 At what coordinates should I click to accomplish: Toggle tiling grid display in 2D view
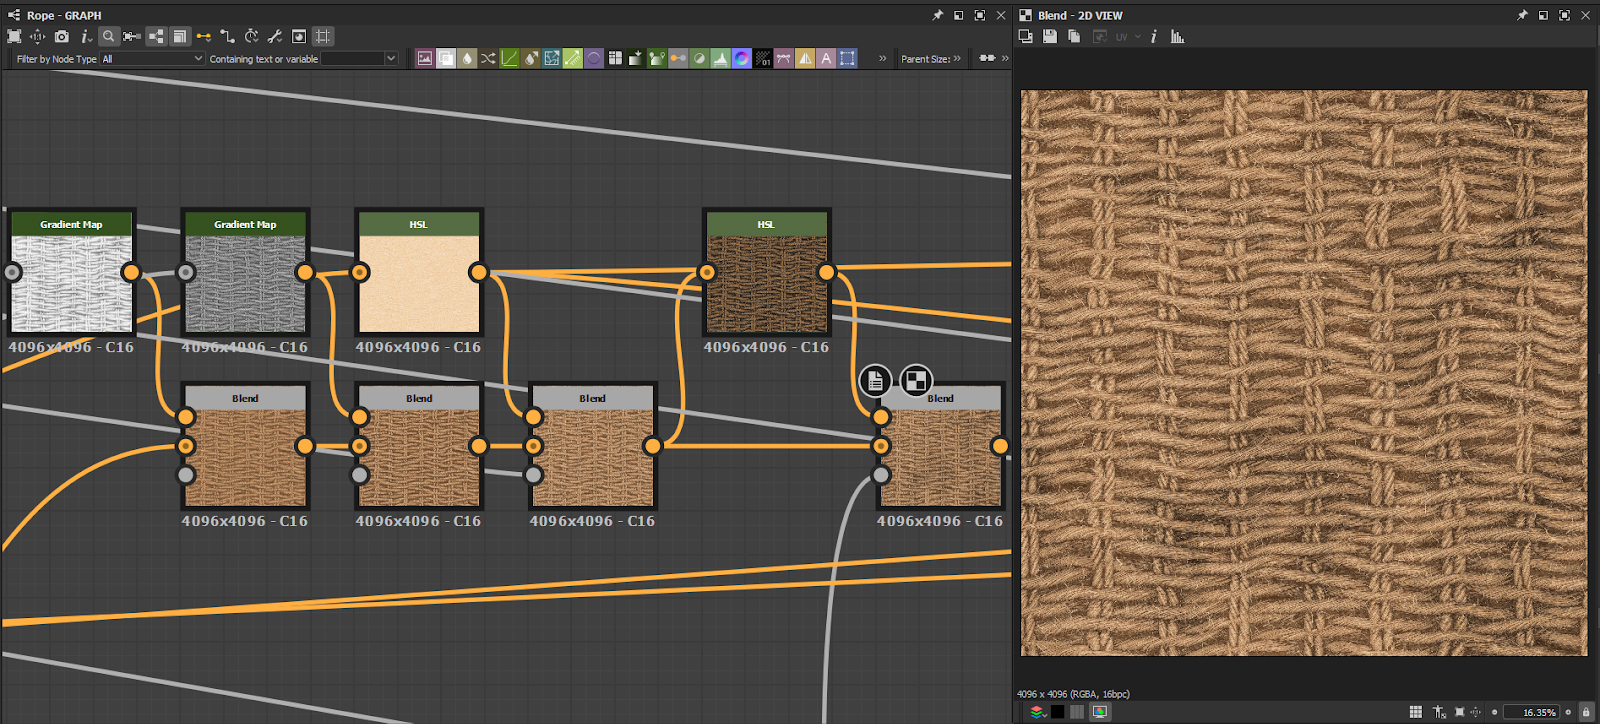tap(1415, 712)
